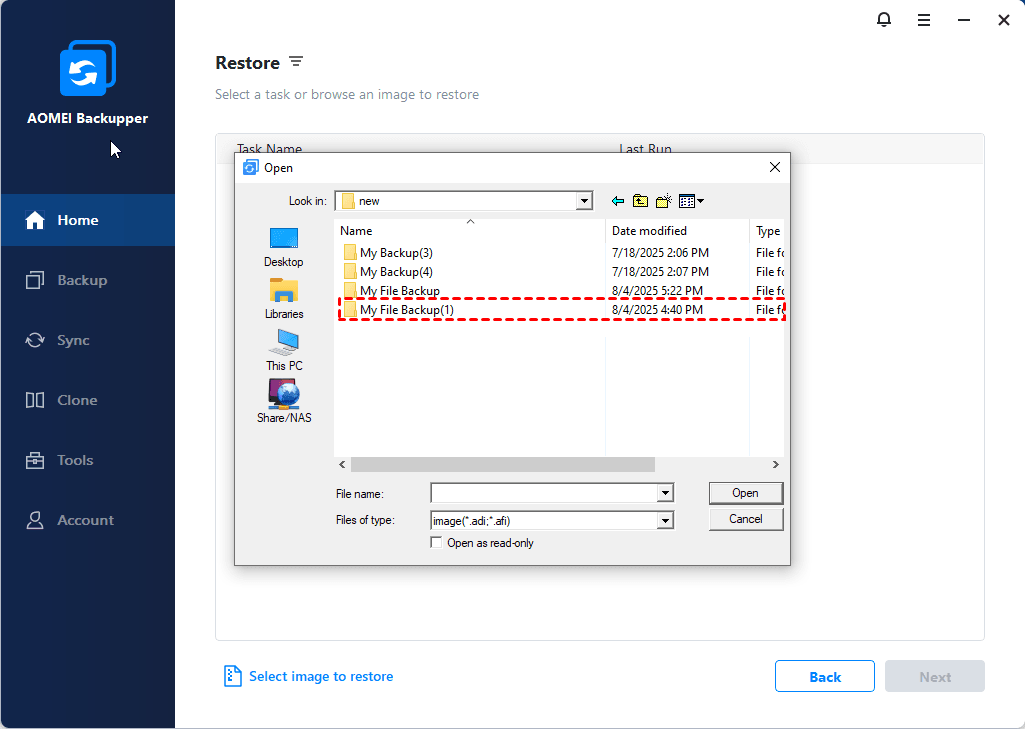Click the Clone icon in sidebar
This screenshot has width=1025, height=729.
35,400
